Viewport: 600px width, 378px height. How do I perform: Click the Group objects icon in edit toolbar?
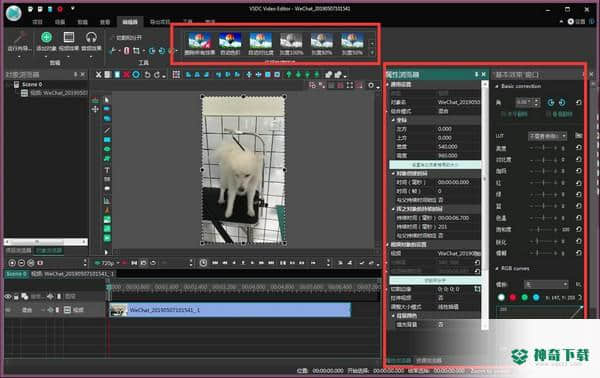328,75
